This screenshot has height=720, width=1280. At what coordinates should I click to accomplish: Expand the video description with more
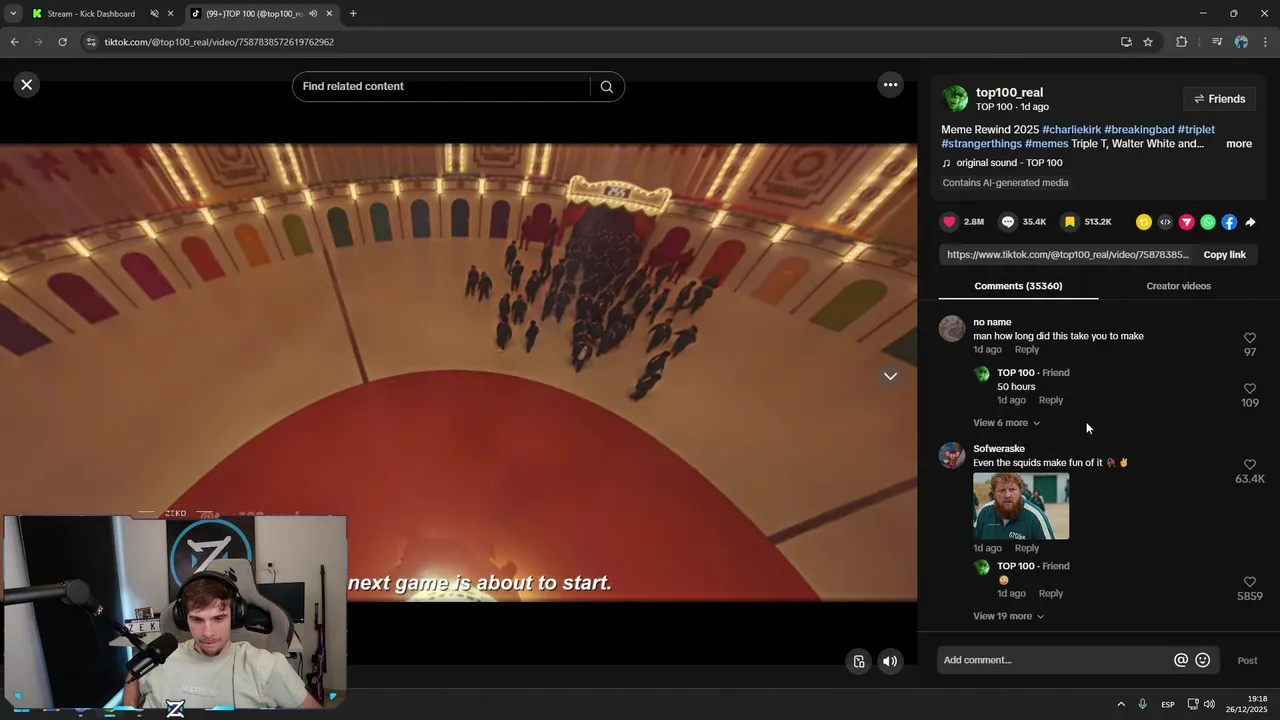1239,144
